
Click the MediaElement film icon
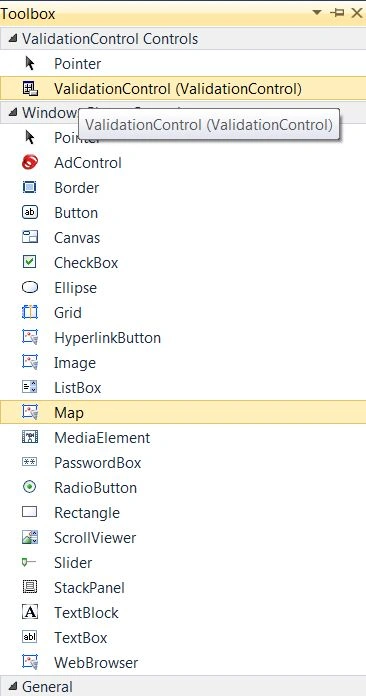(30, 437)
